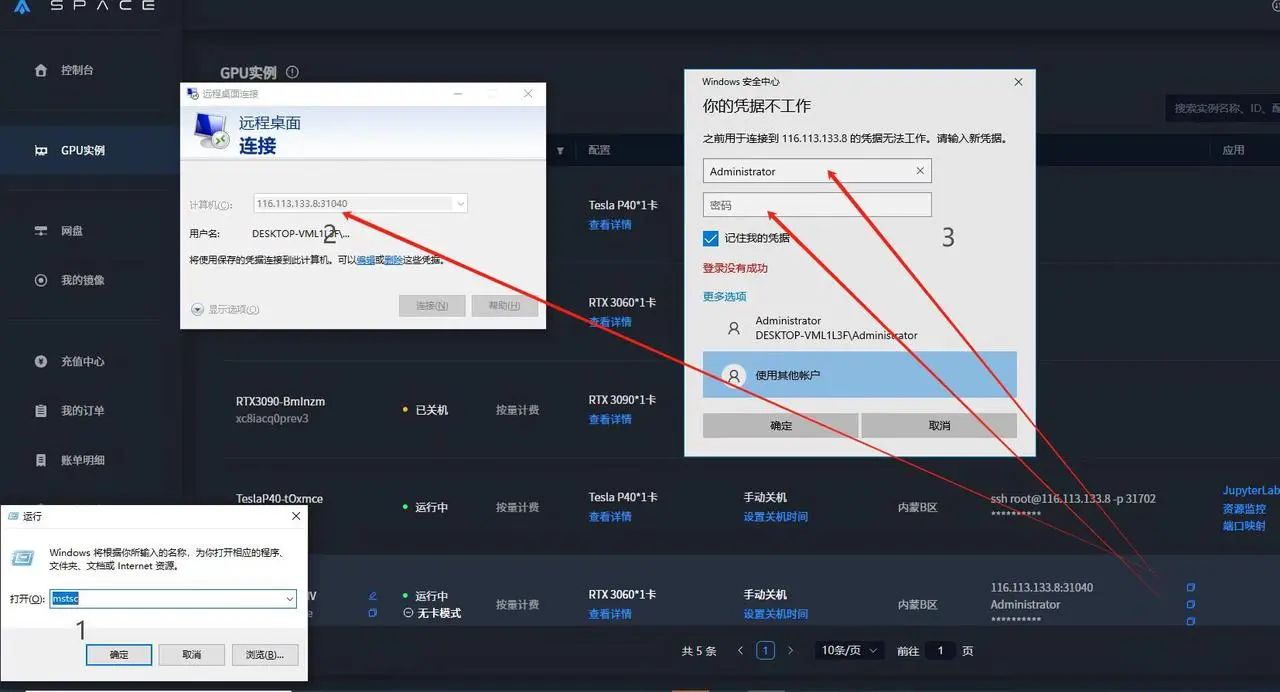The width and height of the screenshot is (1280, 692).
Task: Click the 无卡模式 status label
Action: point(439,613)
